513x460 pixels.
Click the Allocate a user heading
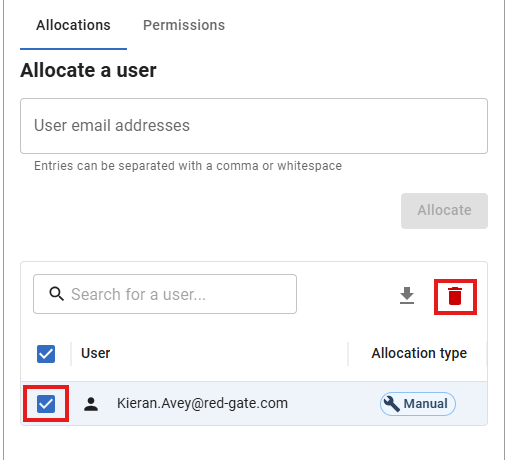(88, 70)
